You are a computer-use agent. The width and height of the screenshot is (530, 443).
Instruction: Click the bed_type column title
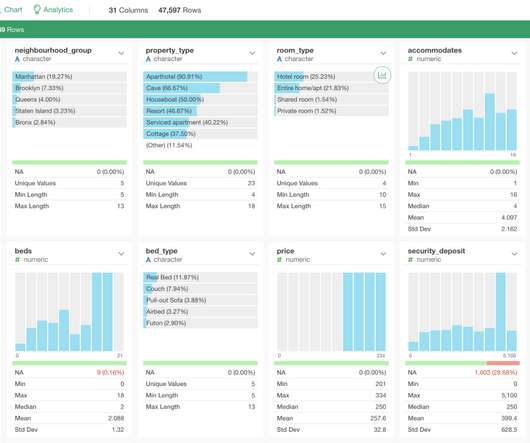click(x=162, y=251)
